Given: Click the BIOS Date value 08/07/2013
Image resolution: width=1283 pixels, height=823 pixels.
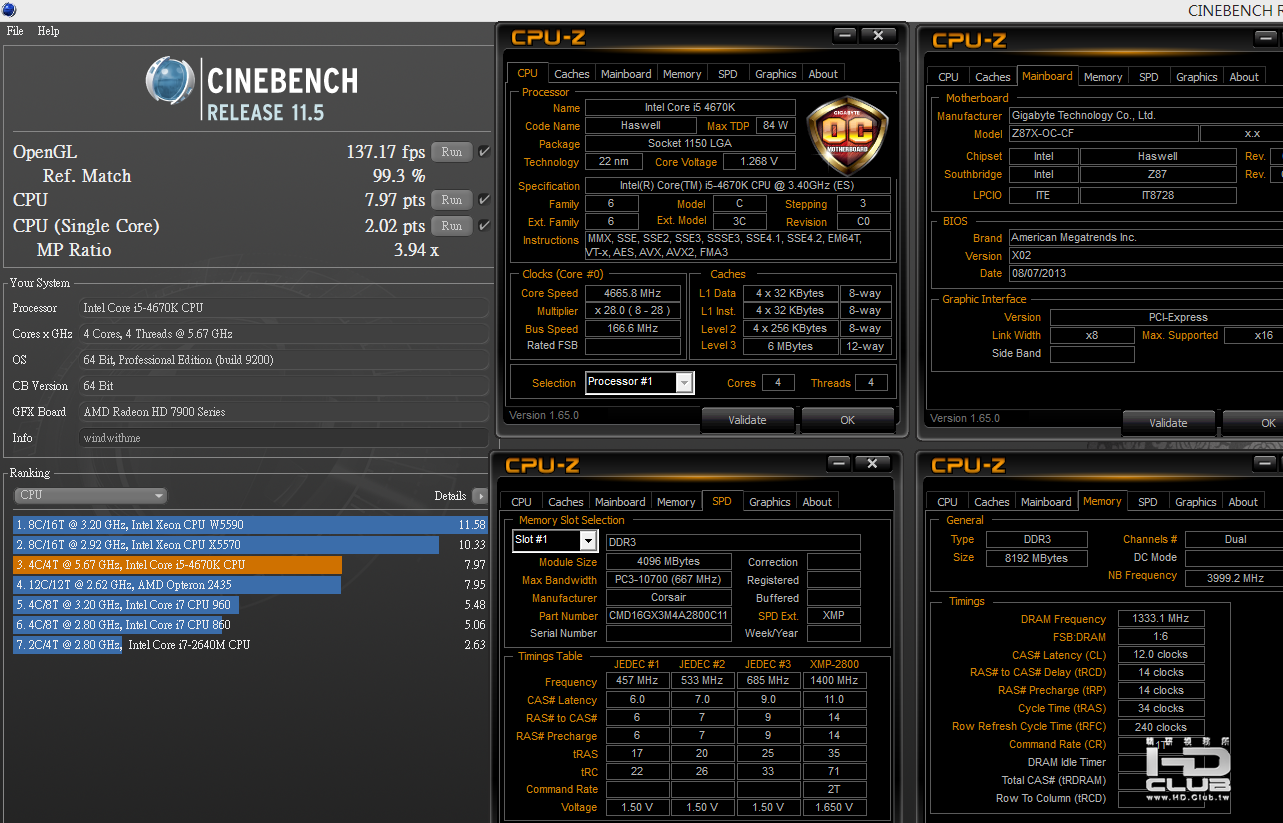Looking at the screenshot, I should coord(1145,273).
